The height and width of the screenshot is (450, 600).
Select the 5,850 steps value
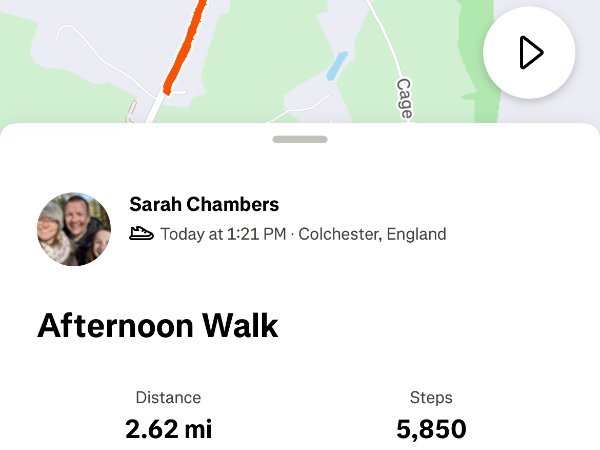[x=431, y=429]
